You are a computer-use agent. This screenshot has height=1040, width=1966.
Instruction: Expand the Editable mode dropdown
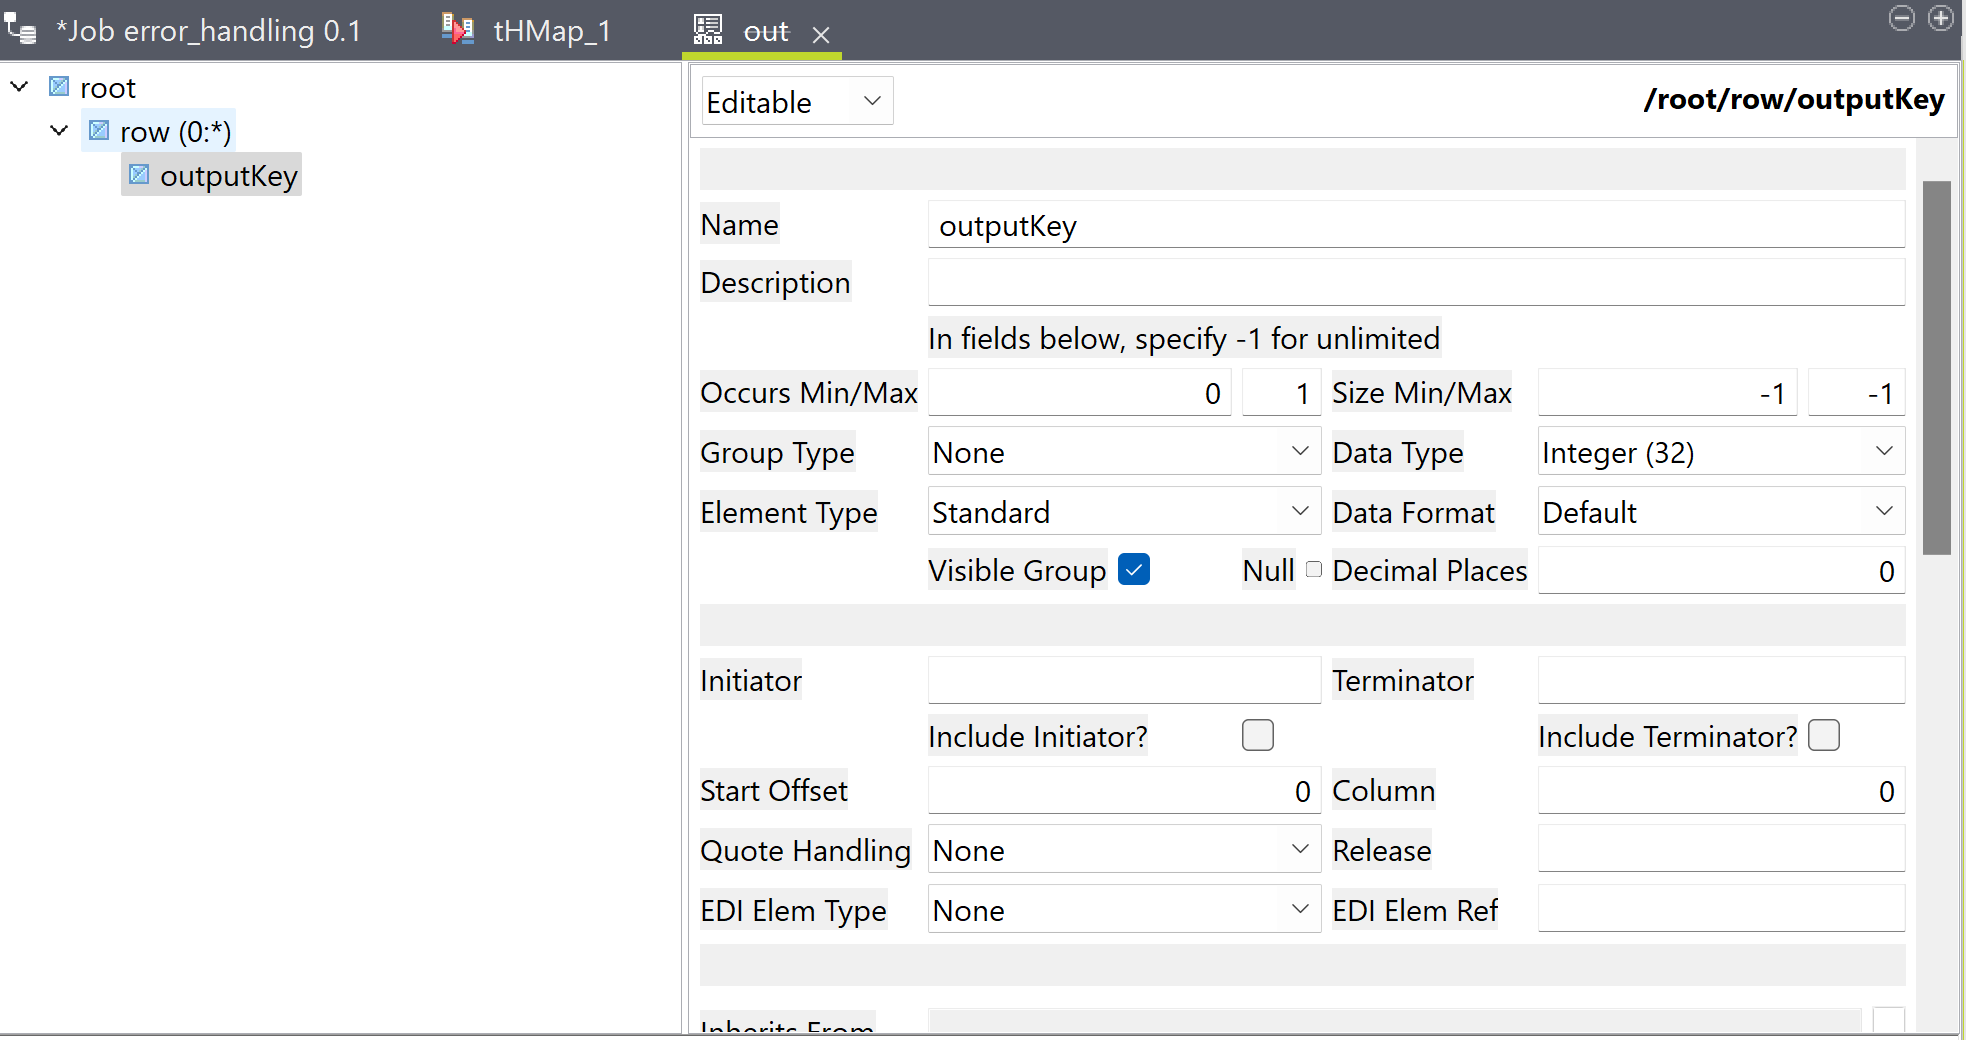[x=796, y=102]
